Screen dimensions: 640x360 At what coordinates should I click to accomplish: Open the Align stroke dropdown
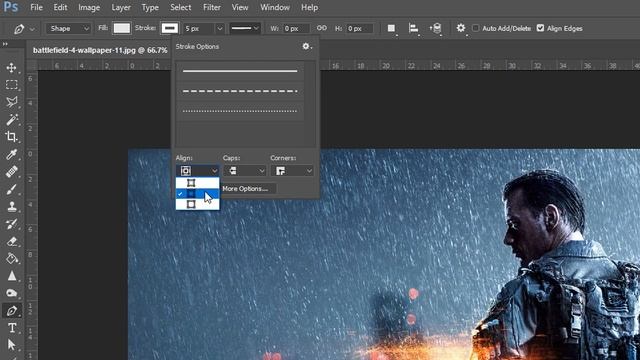198,171
